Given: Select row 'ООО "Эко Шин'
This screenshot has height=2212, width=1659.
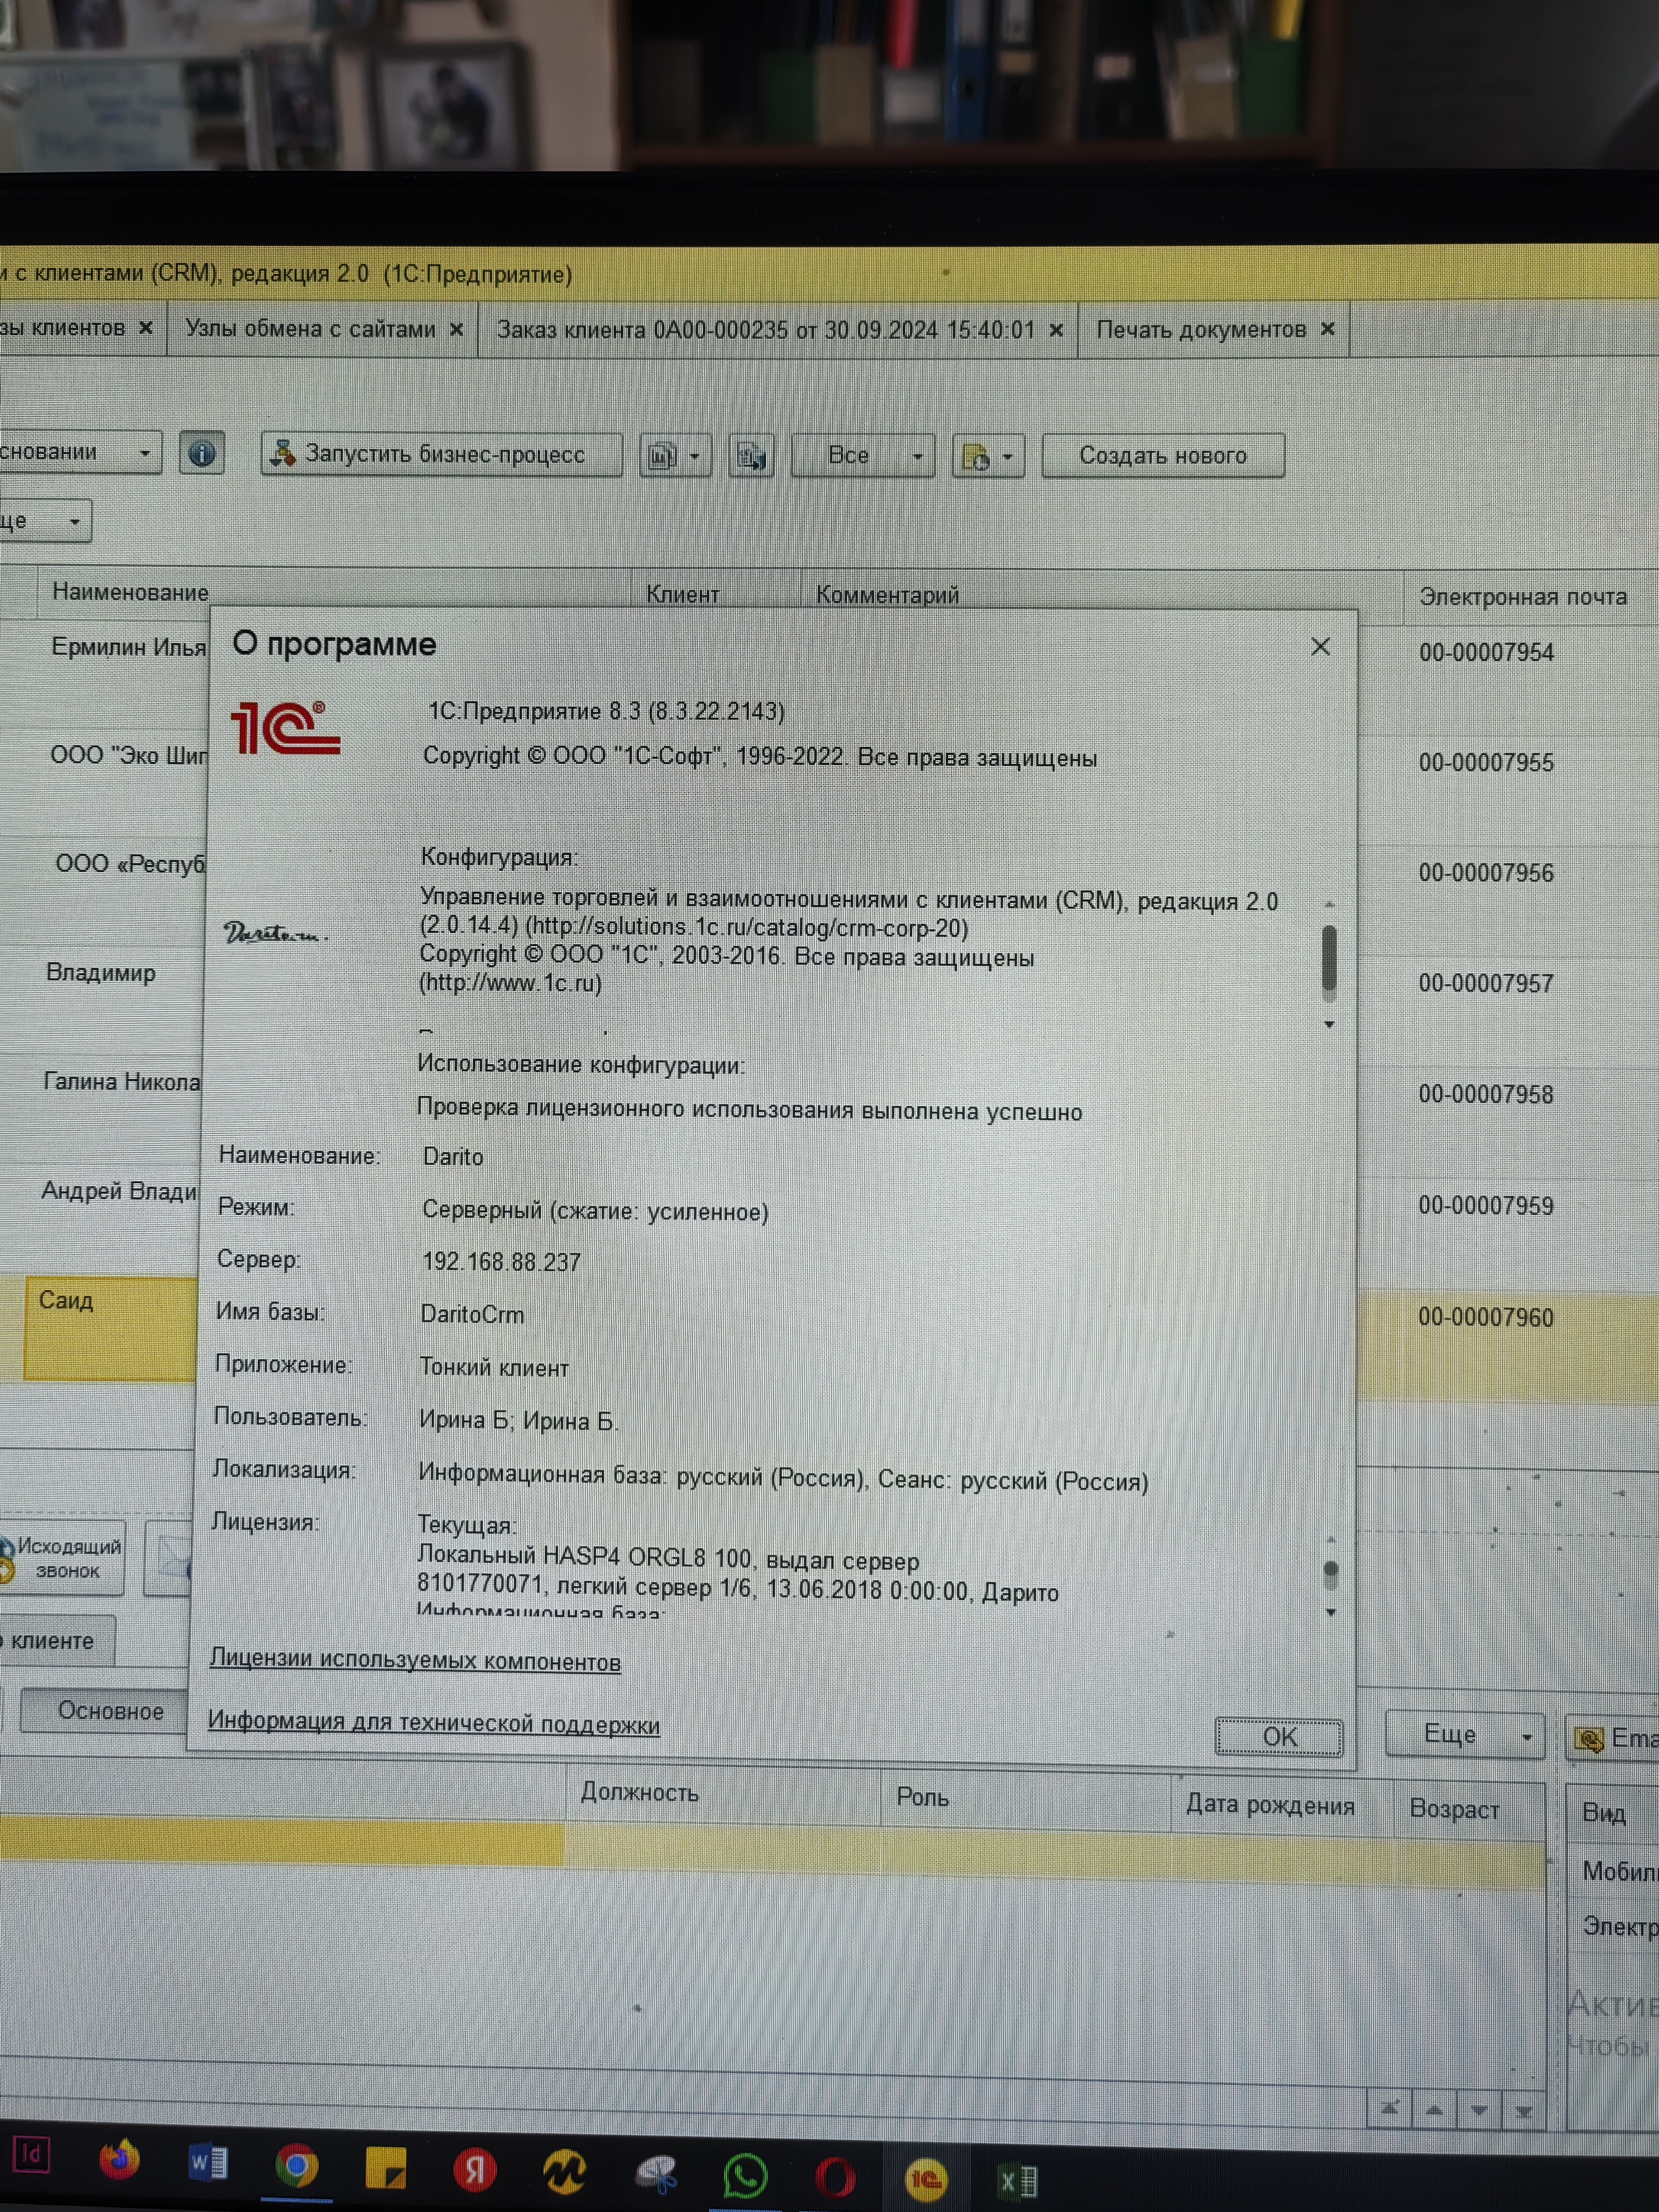Looking at the screenshot, I should [x=129, y=755].
